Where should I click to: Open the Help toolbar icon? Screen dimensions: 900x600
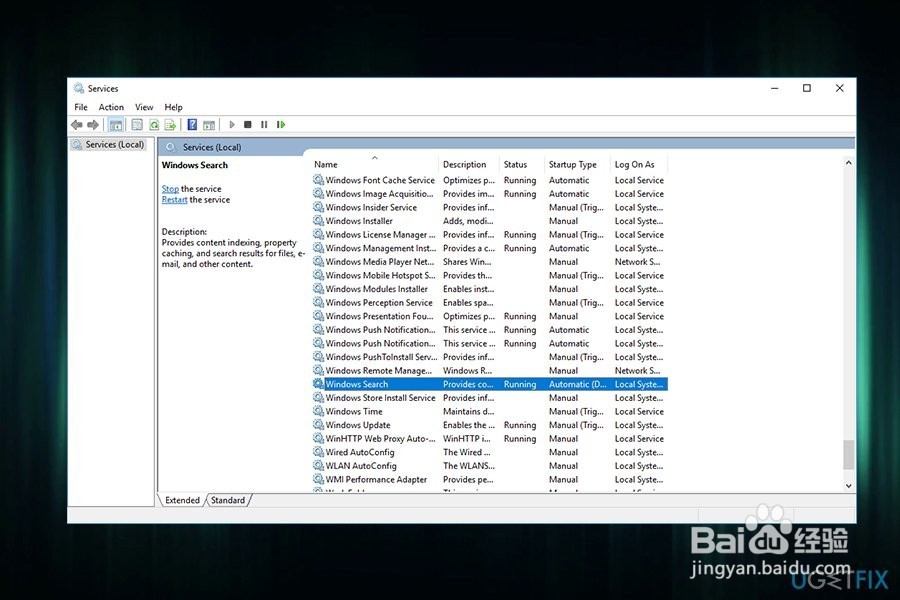tap(192, 125)
